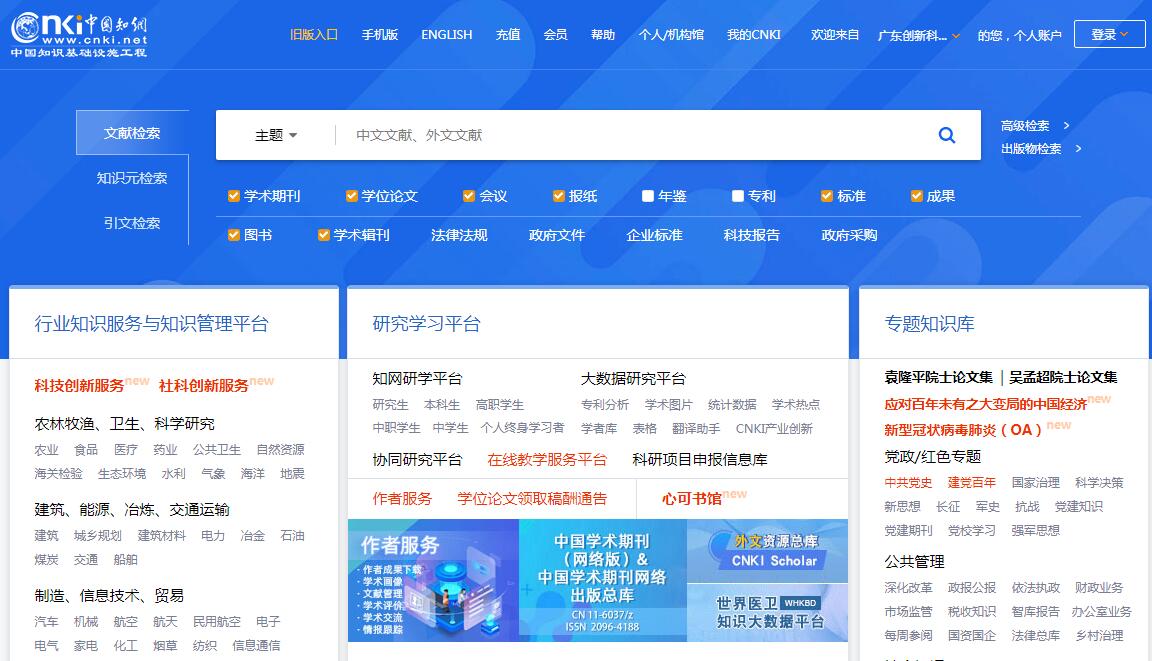Image resolution: width=1152 pixels, height=661 pixels.
Task: Open 学位论文领取稿酬通告 link
Action: [x=533, y=499]
